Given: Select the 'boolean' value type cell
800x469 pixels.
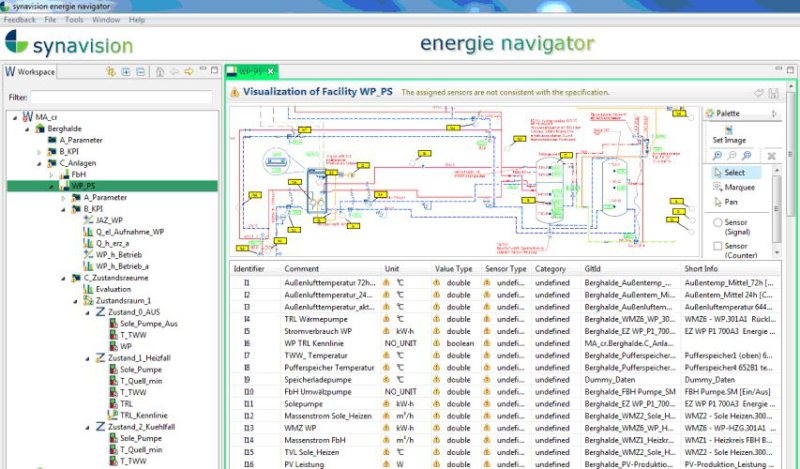Looking at the screenshot, I should click(x=460, y=343).
